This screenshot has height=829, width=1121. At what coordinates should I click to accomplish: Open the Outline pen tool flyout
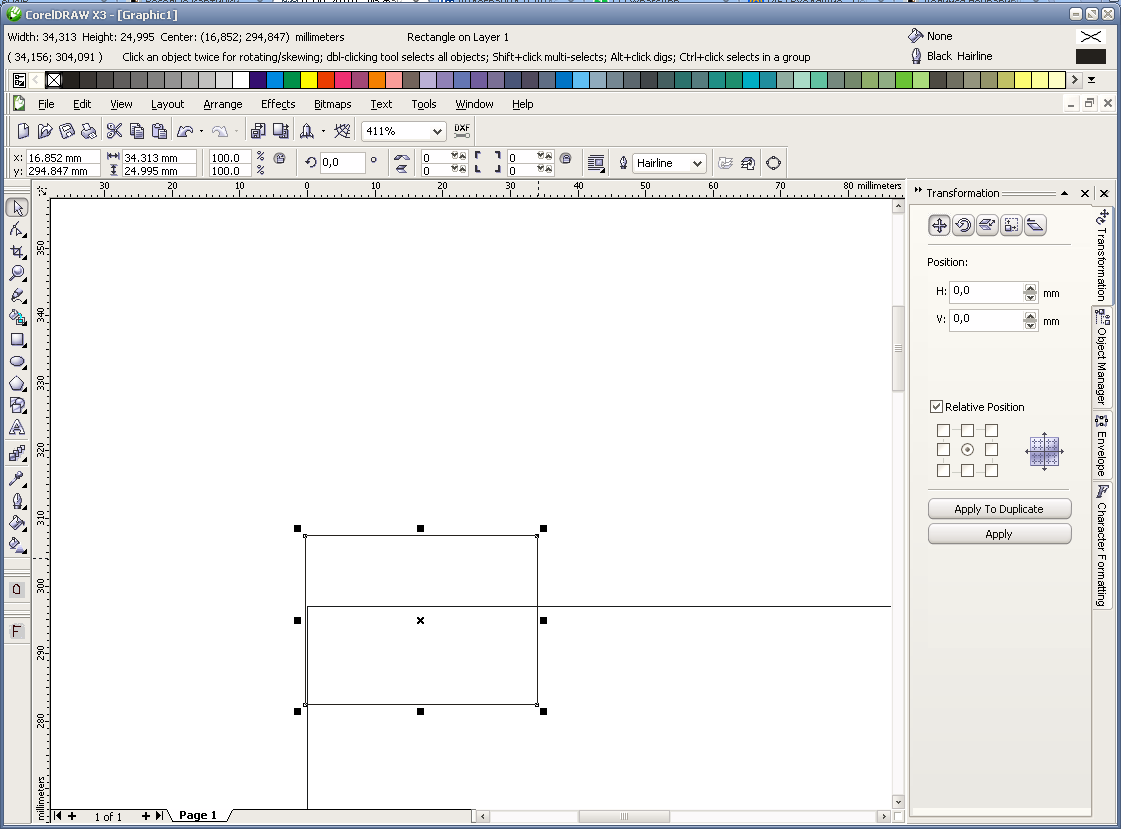click(17, 500)
